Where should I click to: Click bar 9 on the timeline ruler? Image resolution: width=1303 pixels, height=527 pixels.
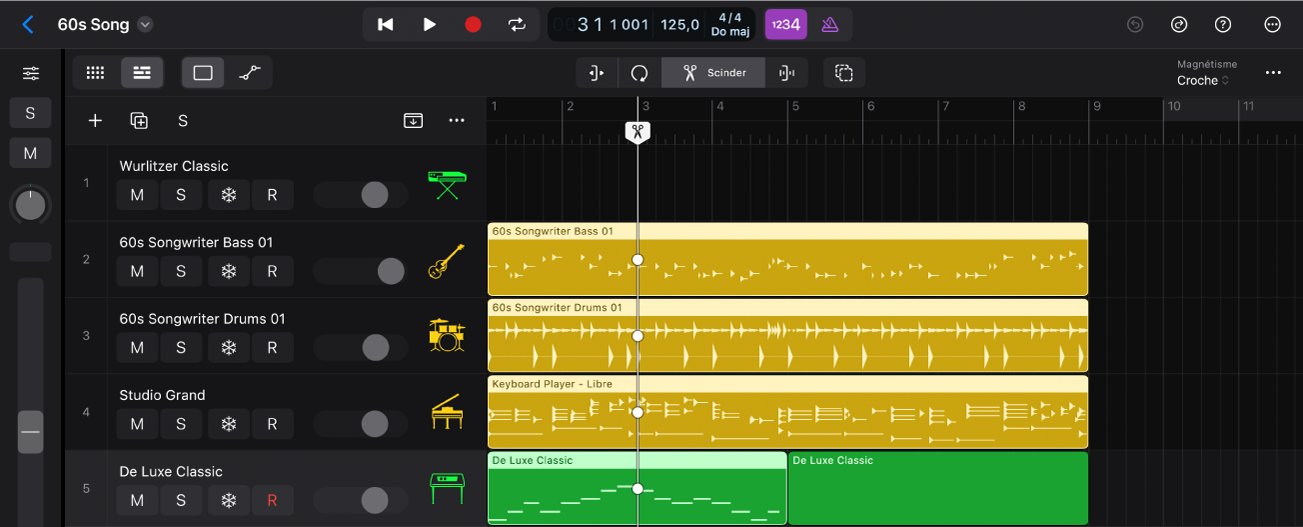[x=1097, y=106]
